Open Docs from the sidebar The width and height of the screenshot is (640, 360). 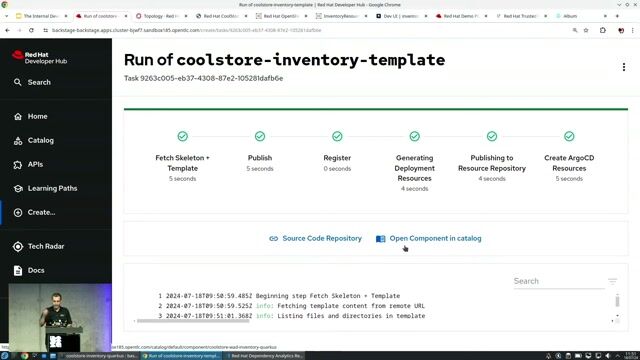(x=29, y=270)
